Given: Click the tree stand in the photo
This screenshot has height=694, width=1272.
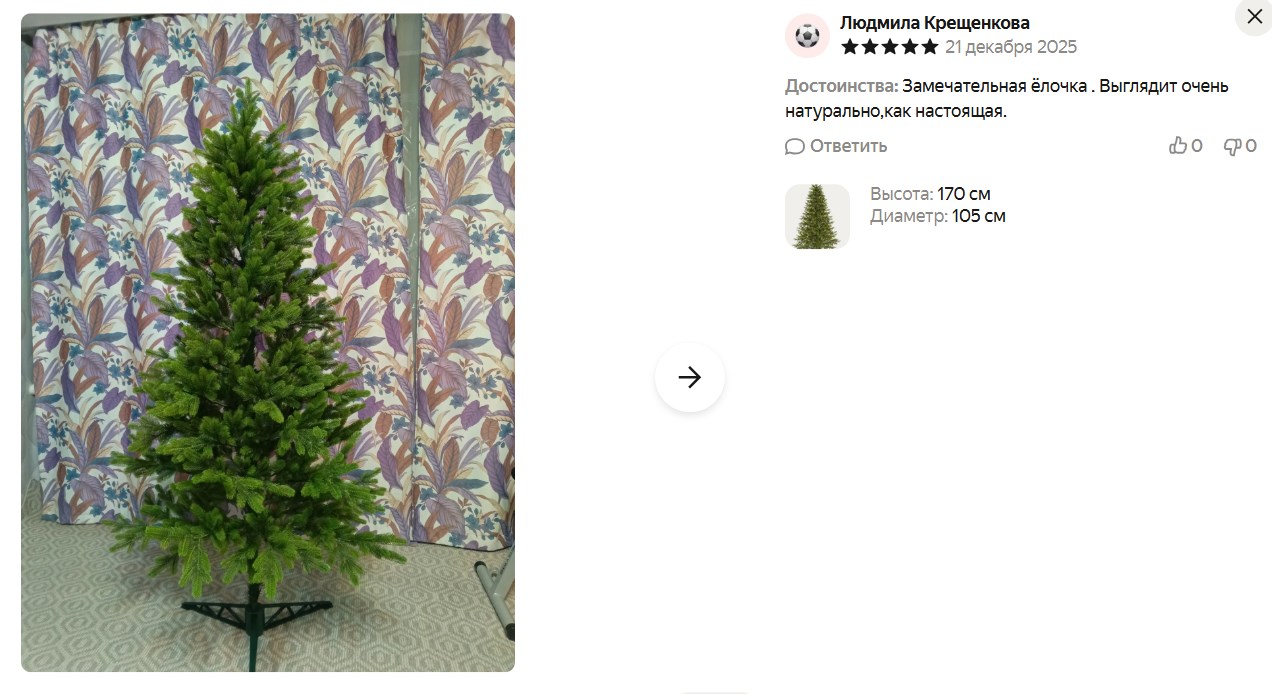Looking at the screenshot, I should point(257,620).
